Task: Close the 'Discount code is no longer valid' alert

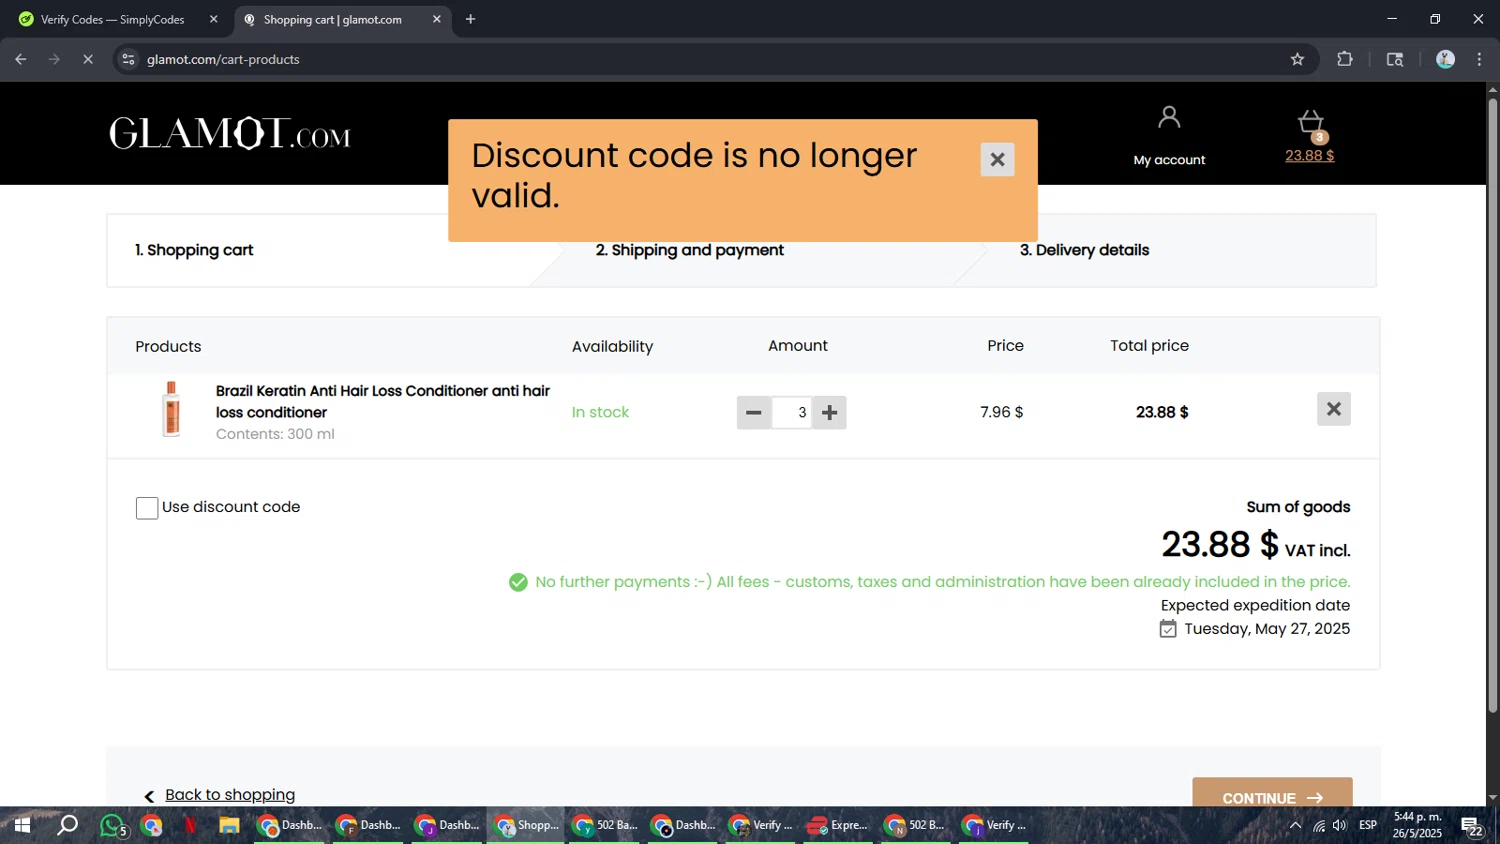Action: click(x=997, y=159)
